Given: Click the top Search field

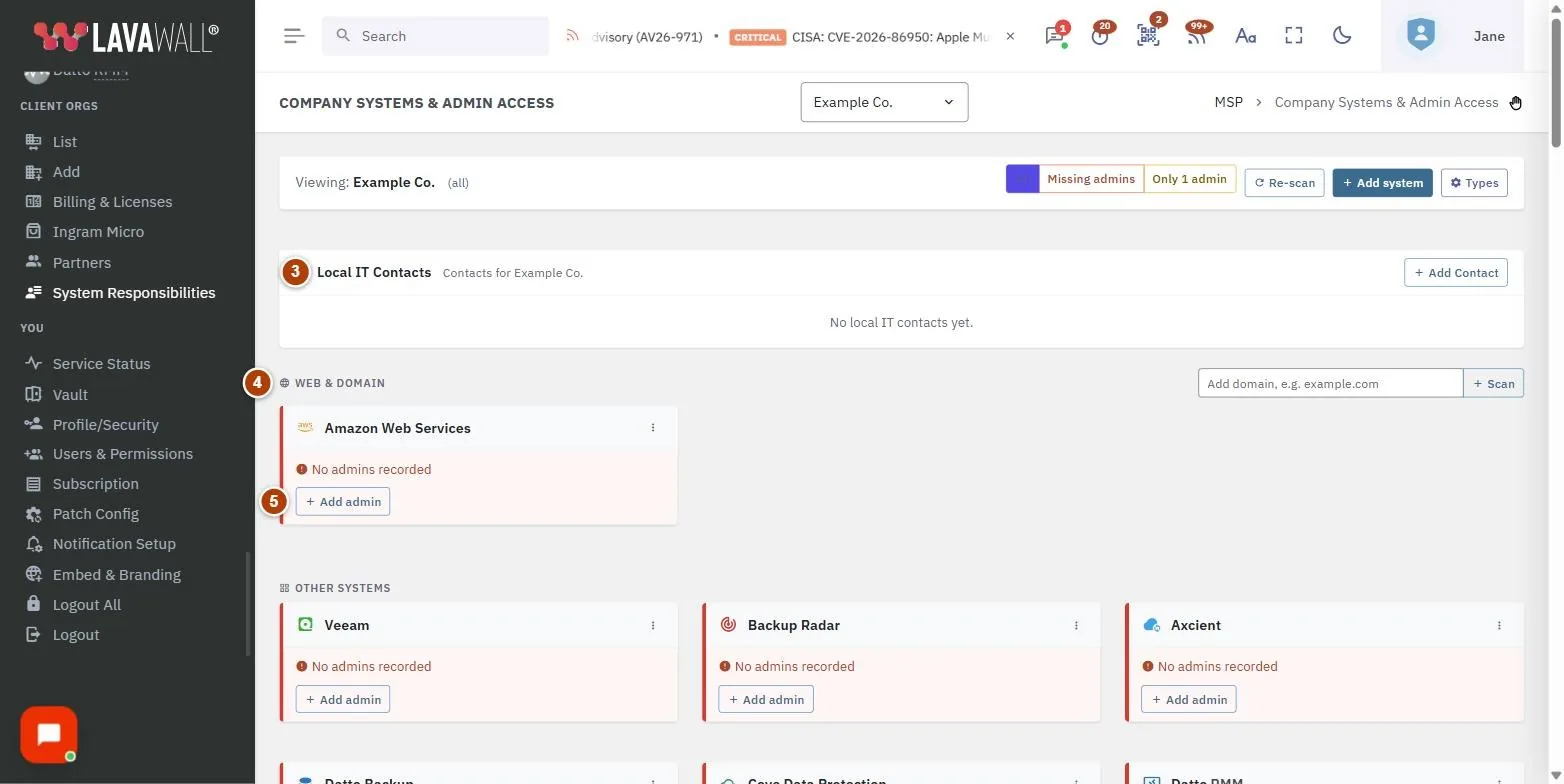Looking at the screenshot, I should point(435,36).
